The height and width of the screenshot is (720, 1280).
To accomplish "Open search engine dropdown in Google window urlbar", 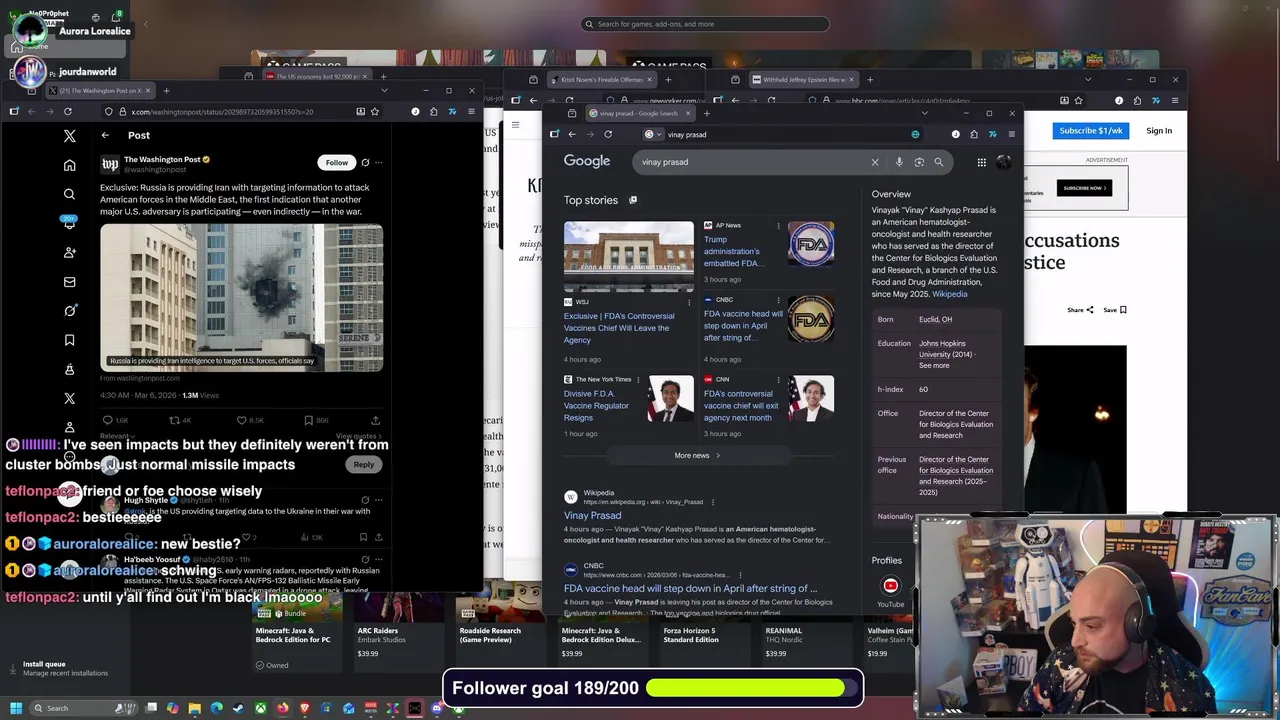I will pyautogui.click(x=653, y=134).
